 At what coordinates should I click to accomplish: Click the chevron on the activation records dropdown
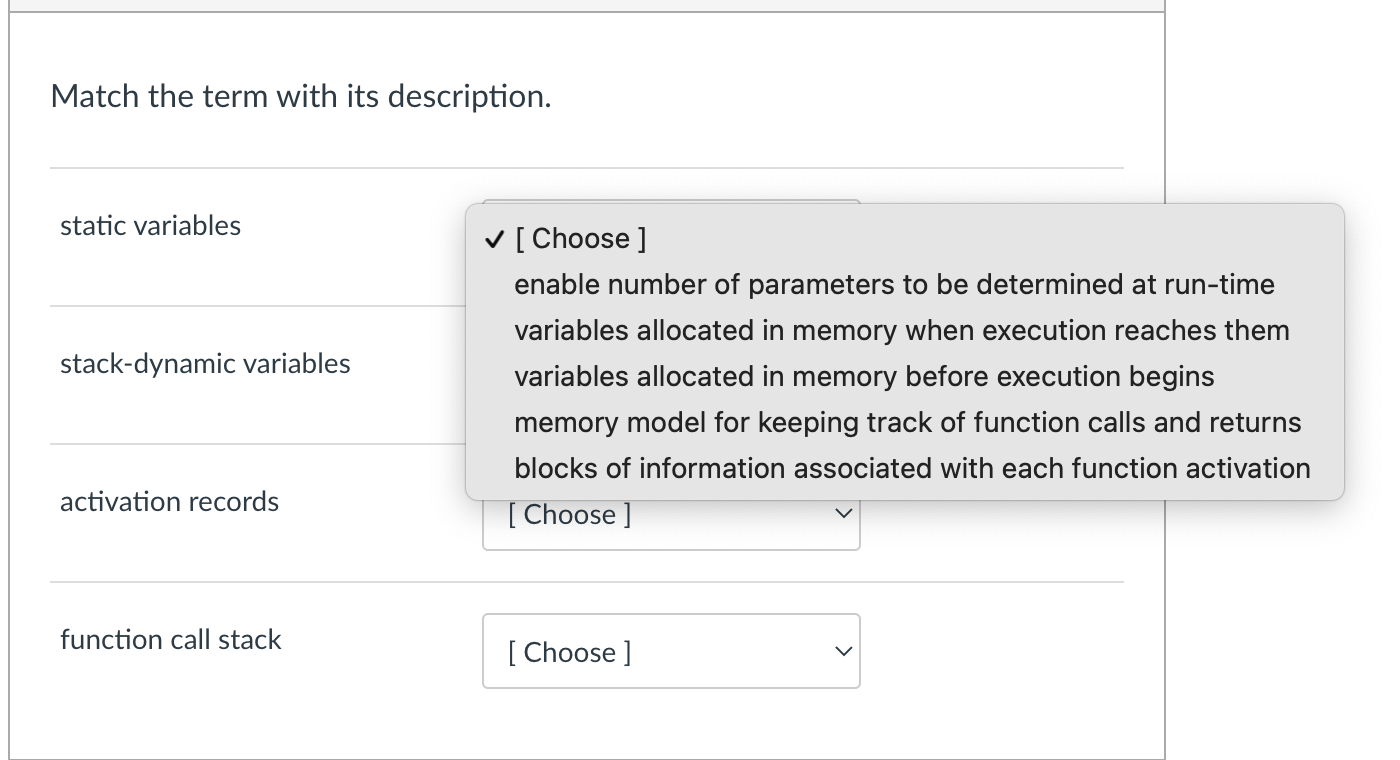point(843,513)
